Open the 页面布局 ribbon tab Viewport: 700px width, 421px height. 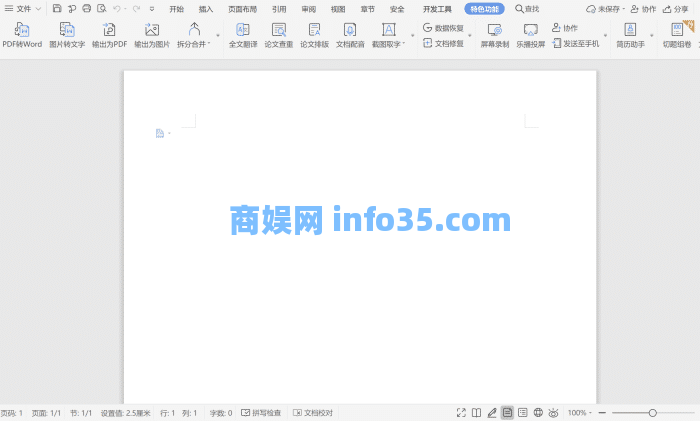242,9
